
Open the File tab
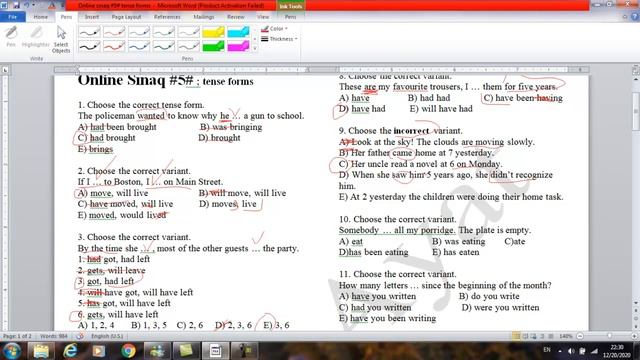13,17
